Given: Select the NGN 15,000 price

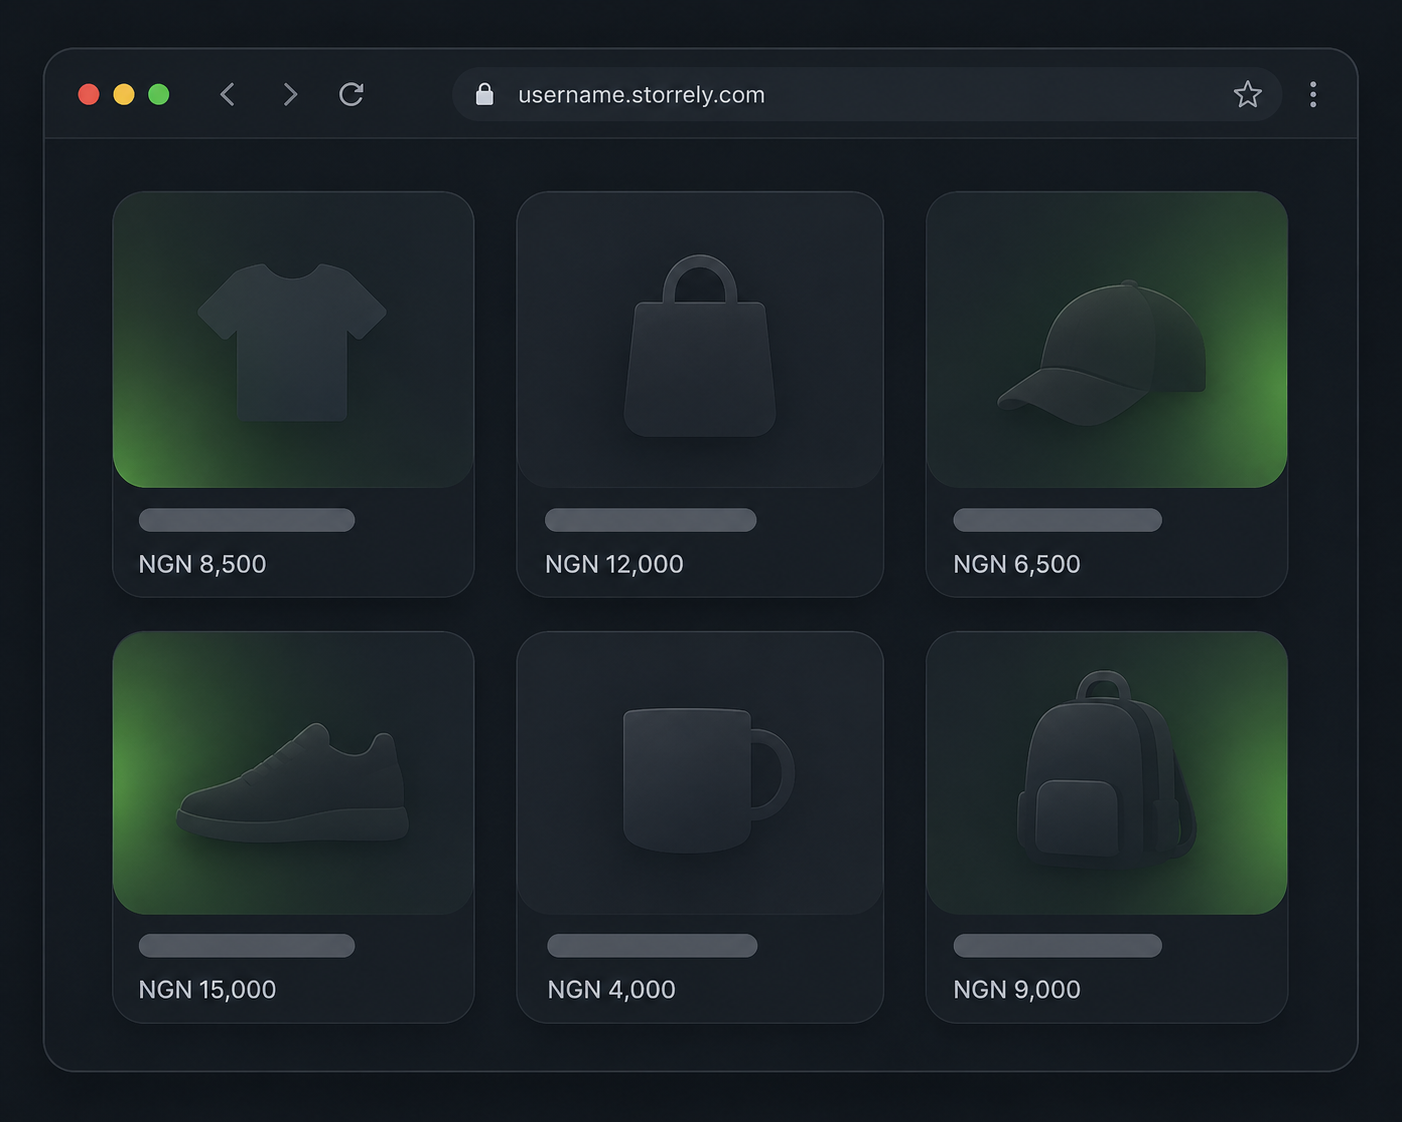Looking at the screenshot, I should click(207, 989).
